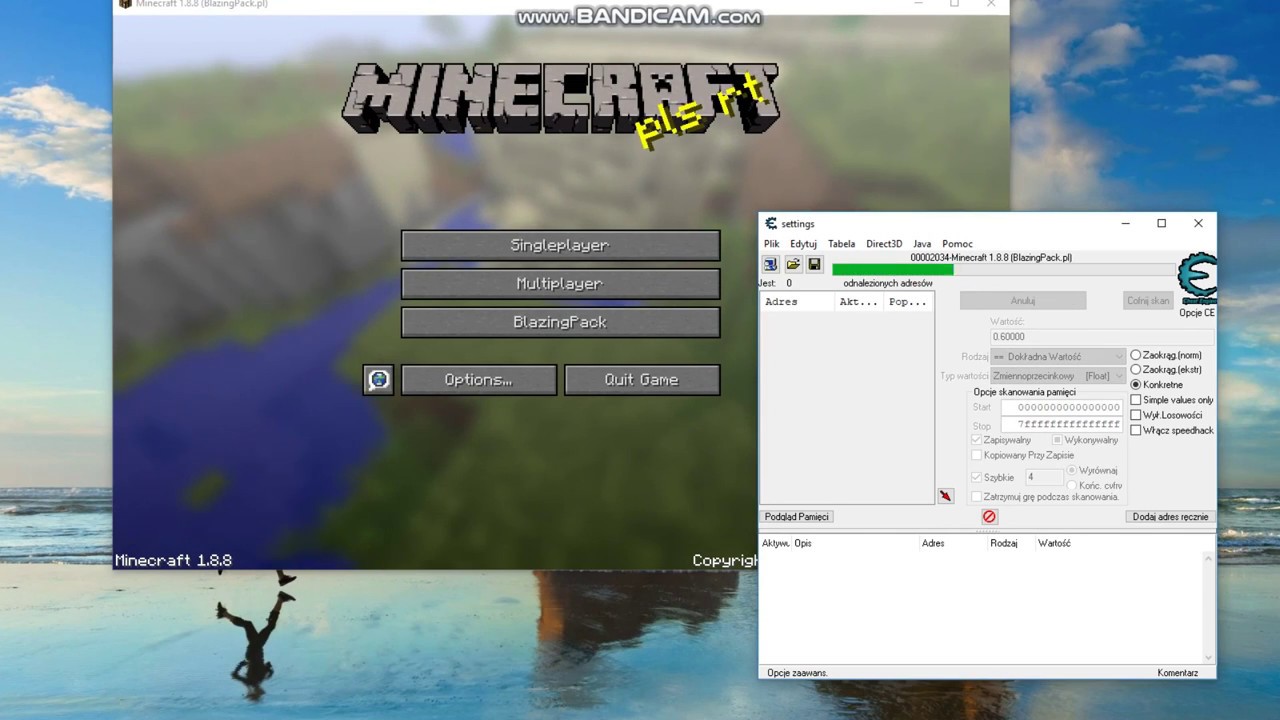
Task: Open the Edytuj menu
Action: coord(803,244)
